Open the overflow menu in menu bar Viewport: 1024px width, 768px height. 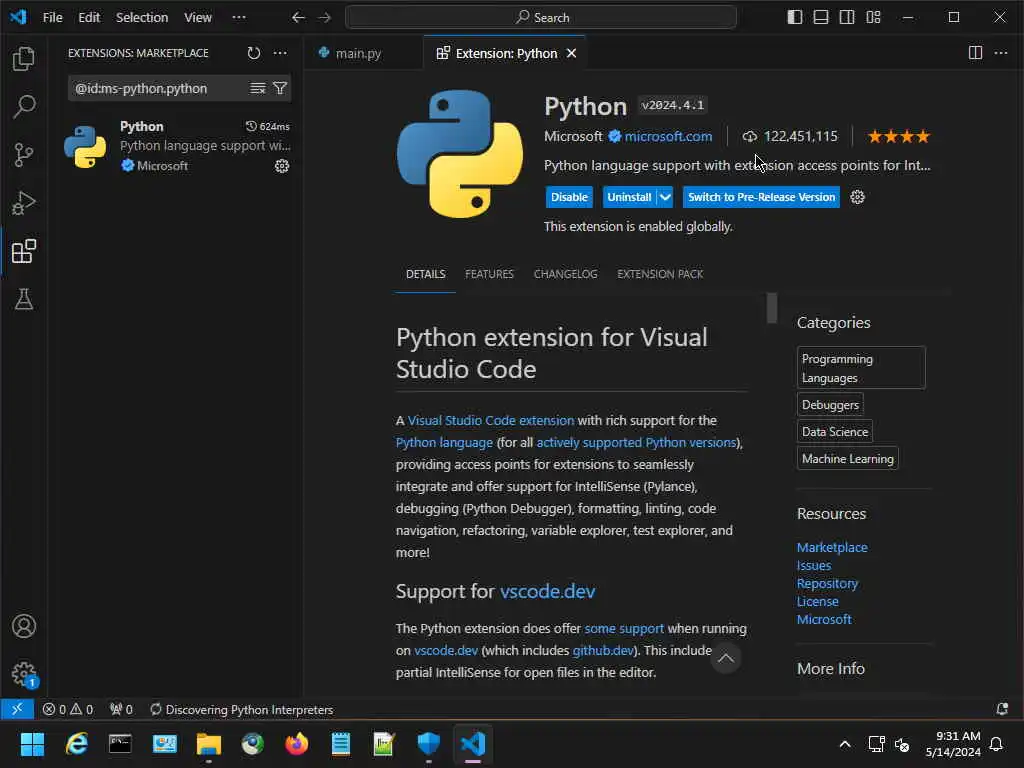(239, 18)
